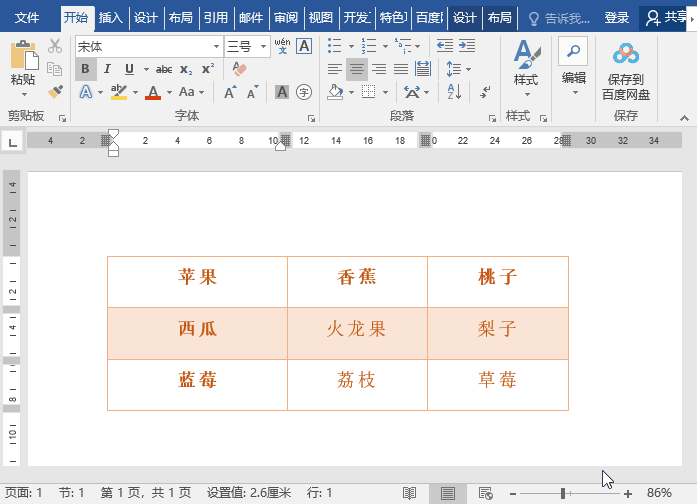The image size is (697, 504).
Task: Switch to the 引用 References tab
Action: coord(216,18)
